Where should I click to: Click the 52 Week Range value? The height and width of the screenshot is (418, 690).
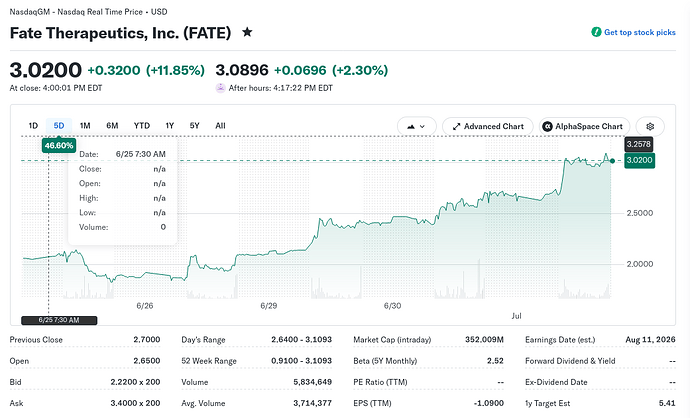(301, 361)
